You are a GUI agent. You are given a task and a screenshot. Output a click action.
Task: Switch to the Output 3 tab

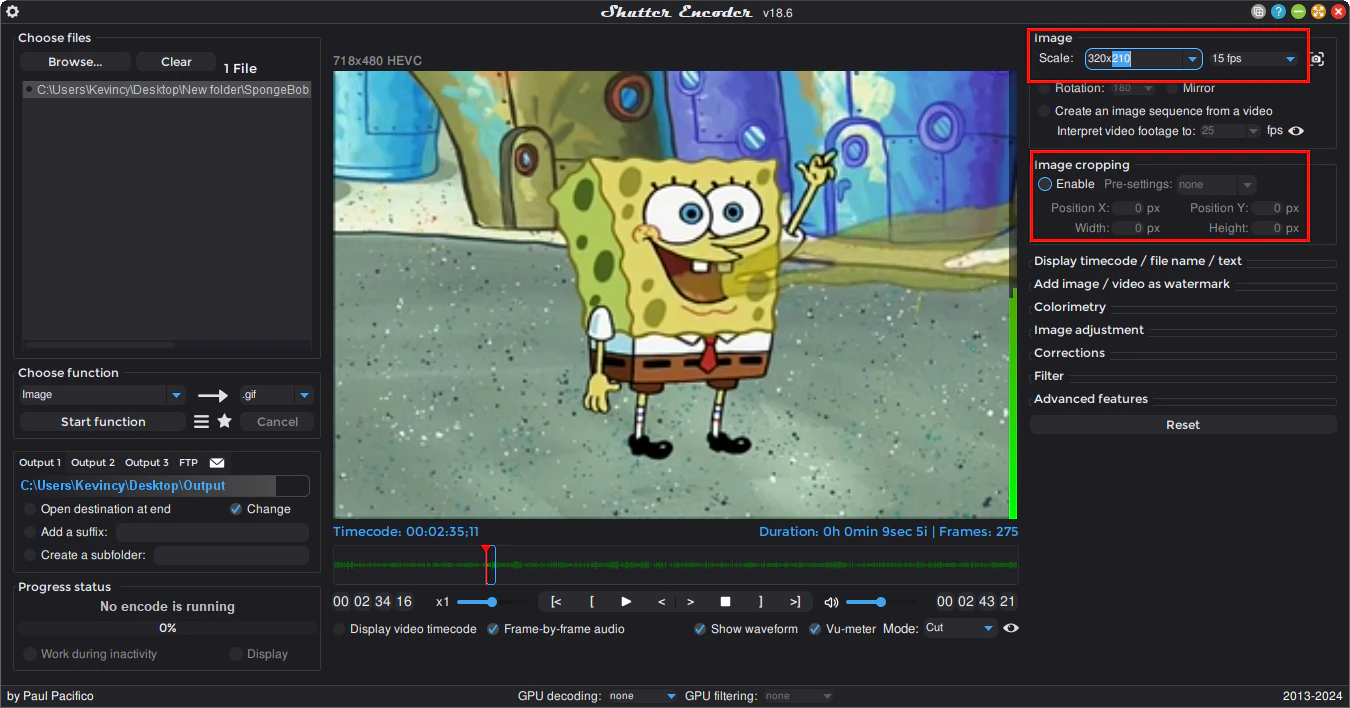click(x=147, y=463)
